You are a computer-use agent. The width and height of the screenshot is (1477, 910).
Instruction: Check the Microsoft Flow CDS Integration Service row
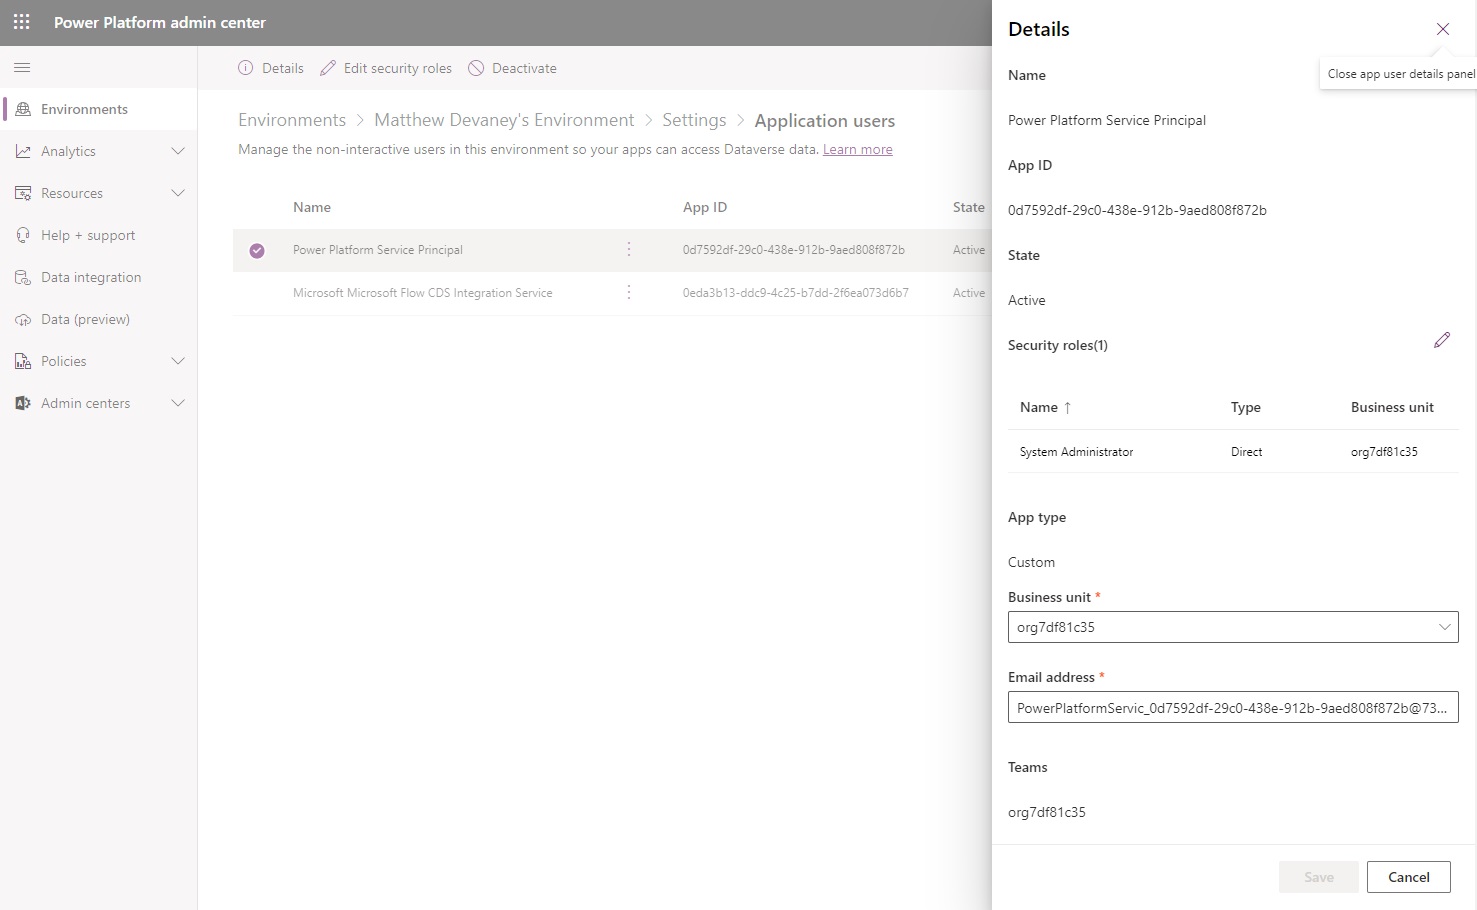click(257, 292)
